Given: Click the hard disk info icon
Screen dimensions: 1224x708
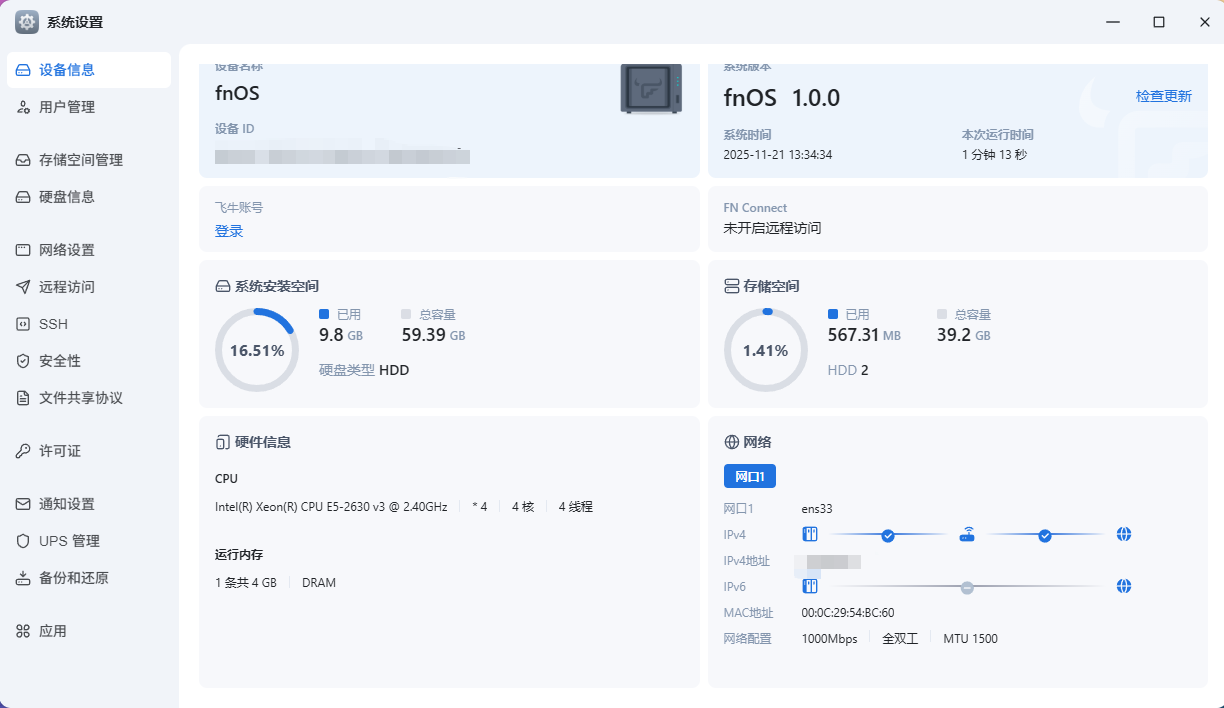Looking at the screenshot, I should point(23,197).
